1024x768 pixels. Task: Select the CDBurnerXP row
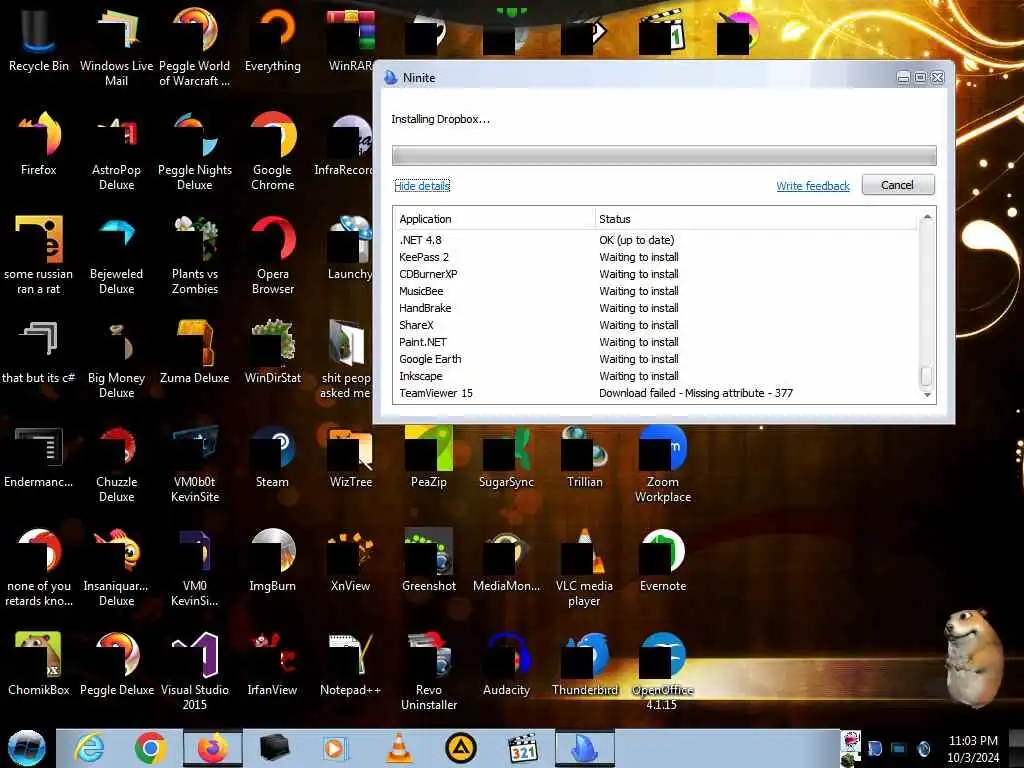tap(656, 274)
